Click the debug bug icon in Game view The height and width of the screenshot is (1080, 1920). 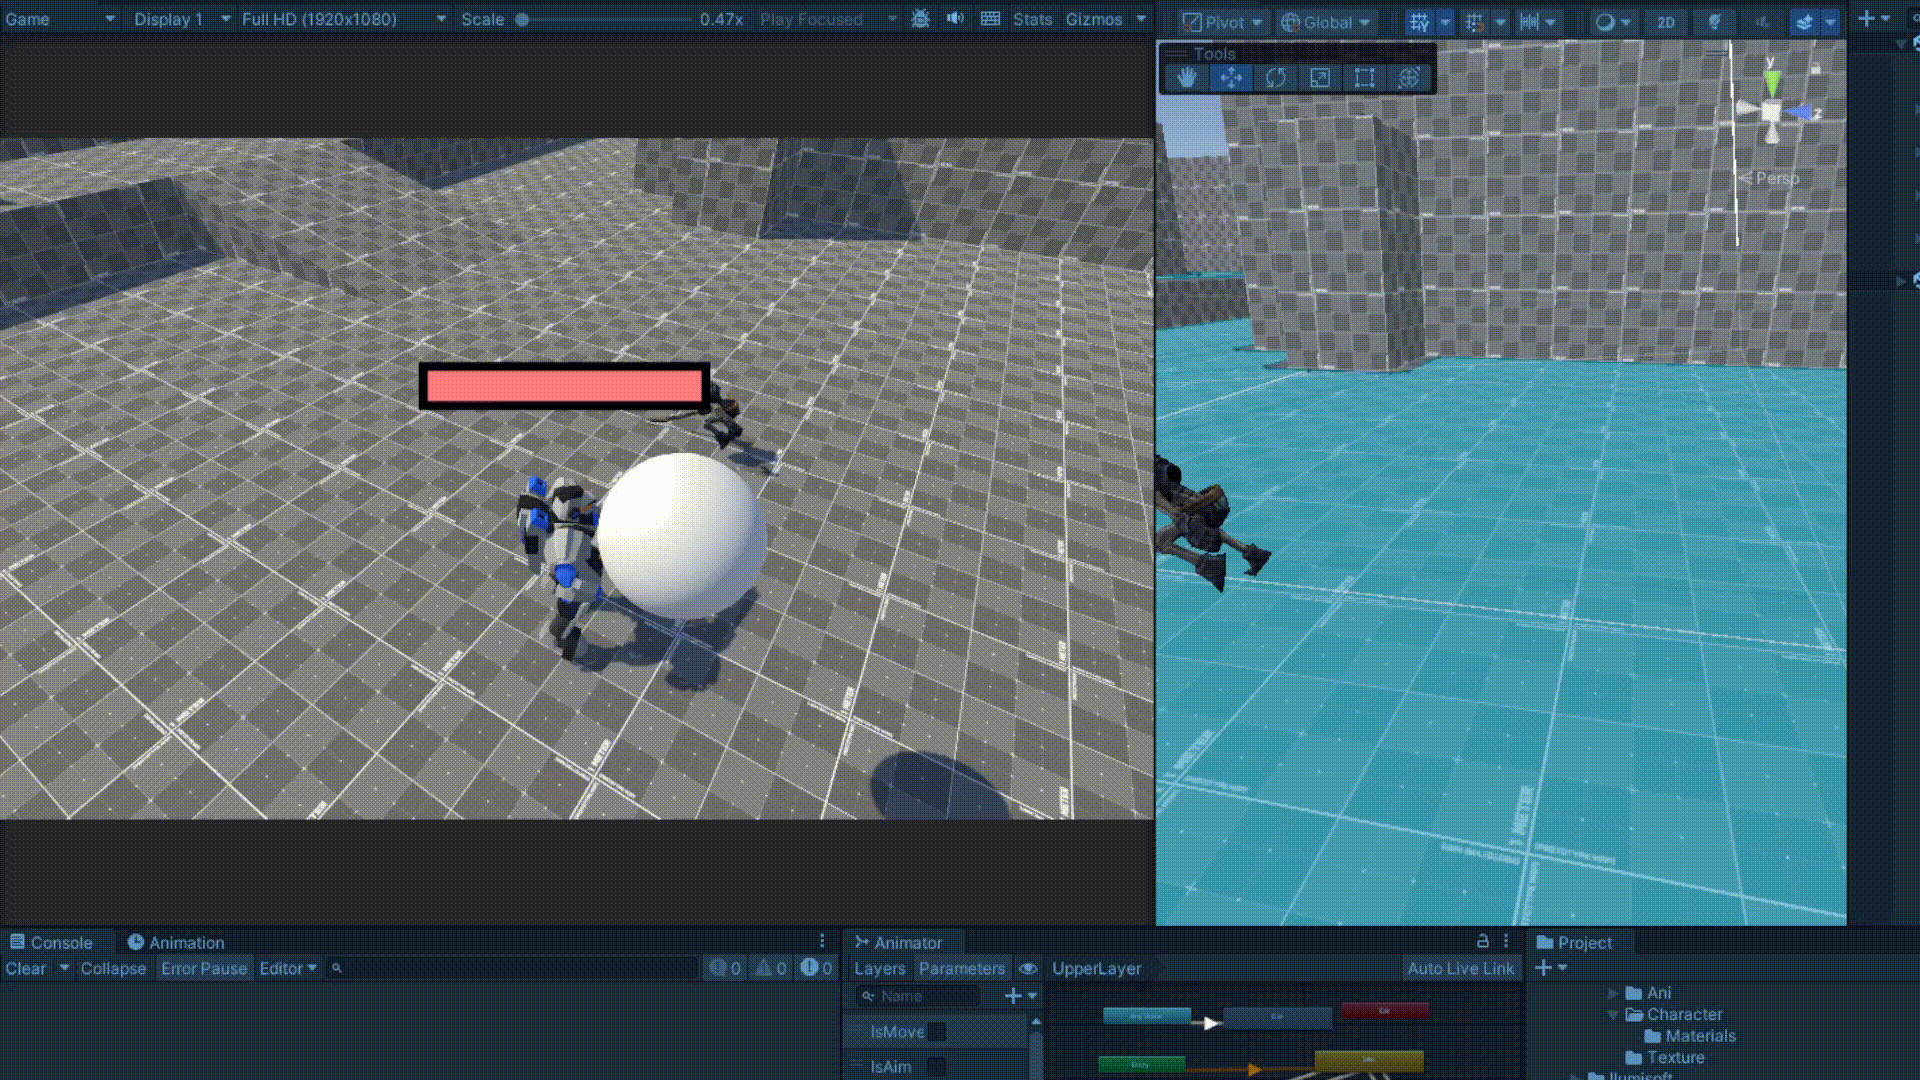921,19
